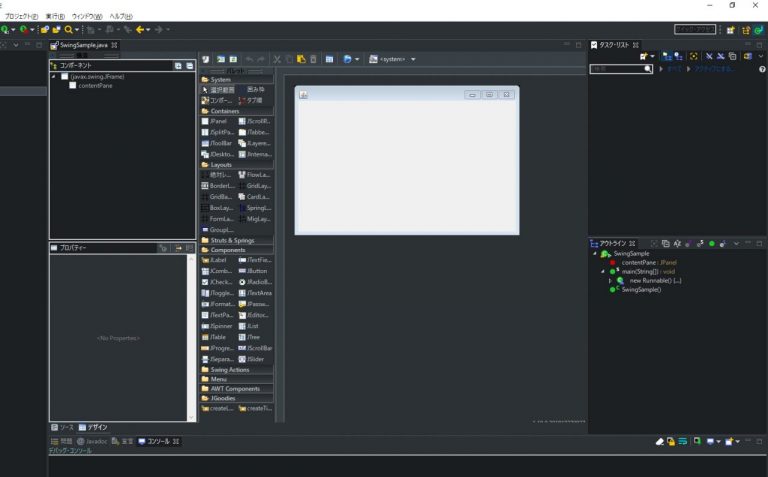This screenshot has width=768, height=477.
Task: Switch to the デザイン tab
Action: pyautogui.click(x=93, y=427)
